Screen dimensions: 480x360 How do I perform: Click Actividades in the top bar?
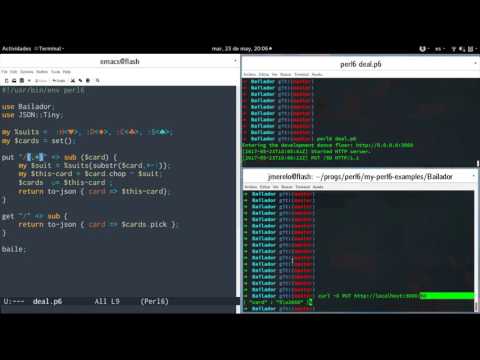16,49
